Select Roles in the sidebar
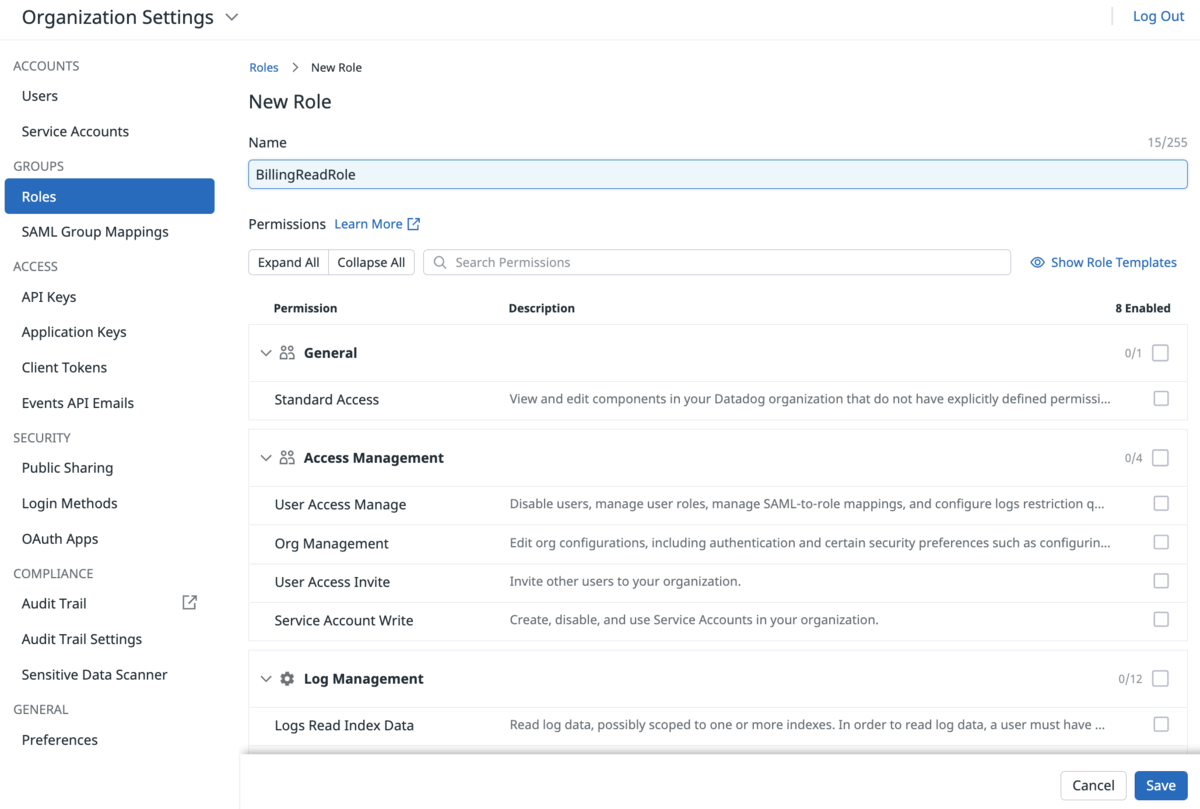1200x809 pixels. (x=110, y=196)
